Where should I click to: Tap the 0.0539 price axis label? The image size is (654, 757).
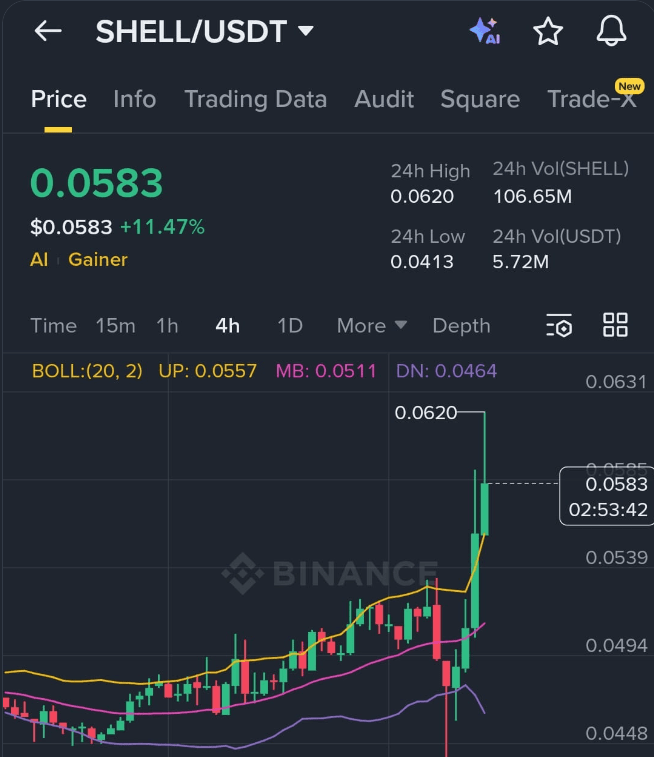point(616,558)
